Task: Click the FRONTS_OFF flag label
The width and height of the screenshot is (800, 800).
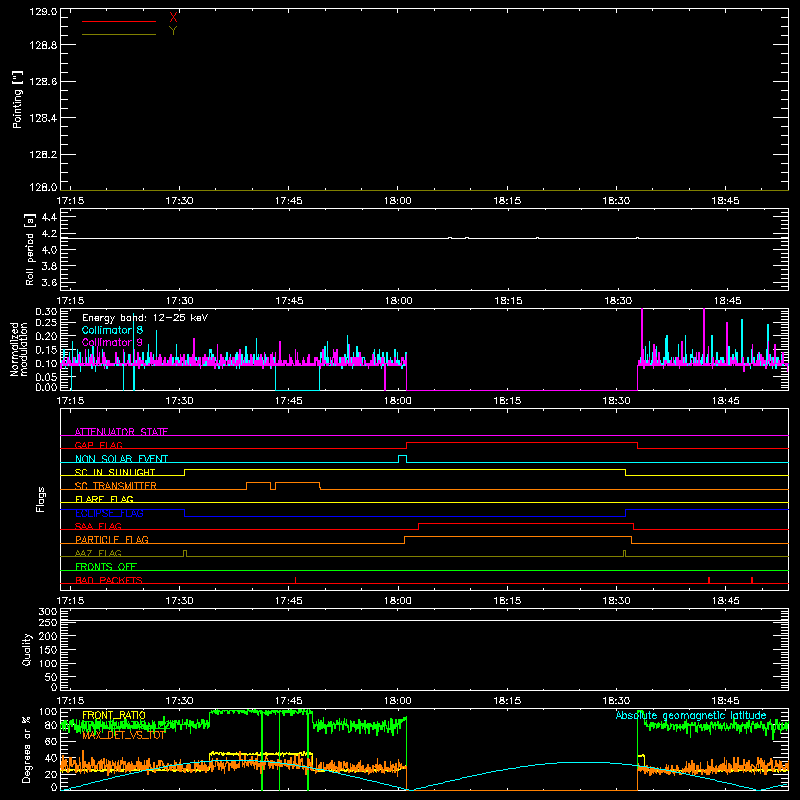Action: [106, 566]
